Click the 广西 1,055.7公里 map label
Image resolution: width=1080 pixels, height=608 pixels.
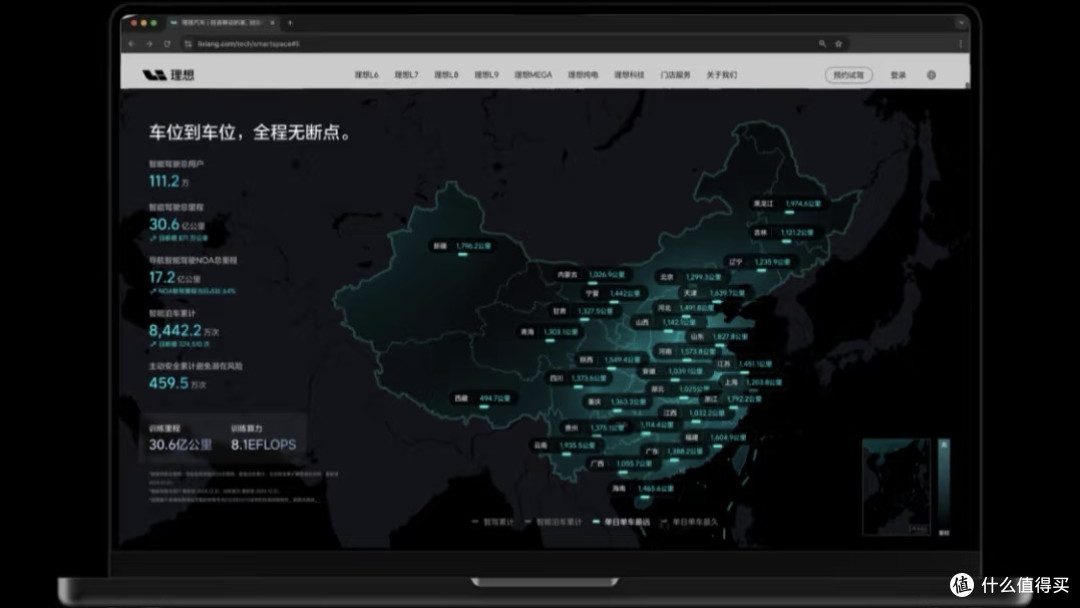click(x=621, y=464)
